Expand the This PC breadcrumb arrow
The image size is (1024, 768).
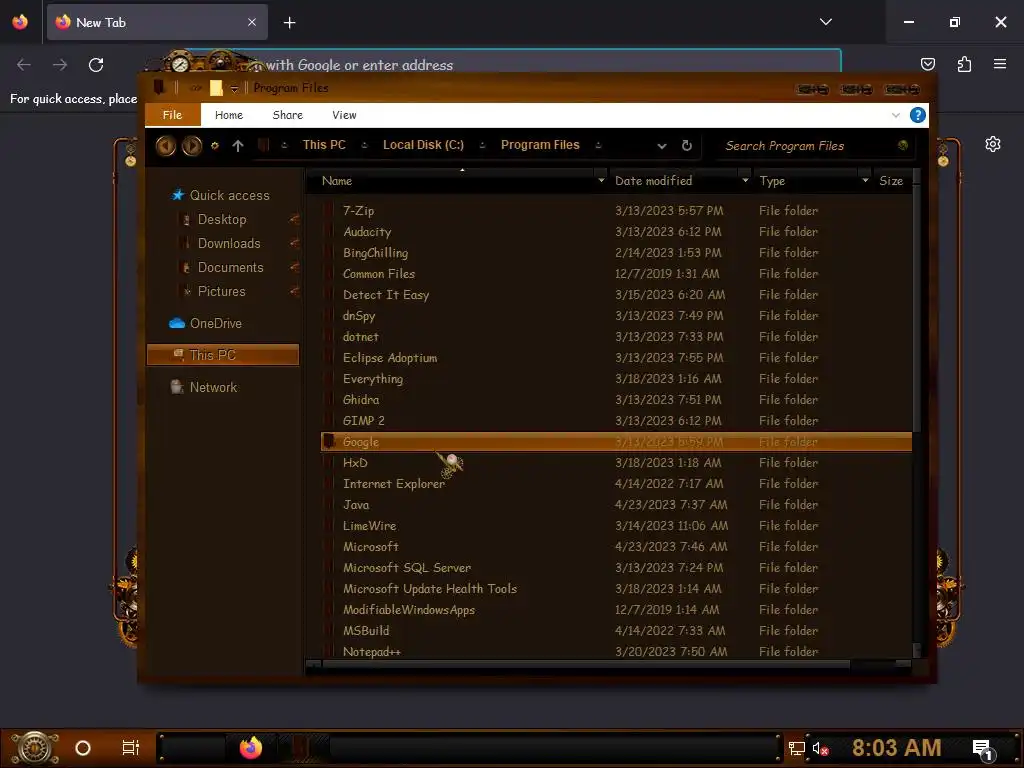[364, 146]
